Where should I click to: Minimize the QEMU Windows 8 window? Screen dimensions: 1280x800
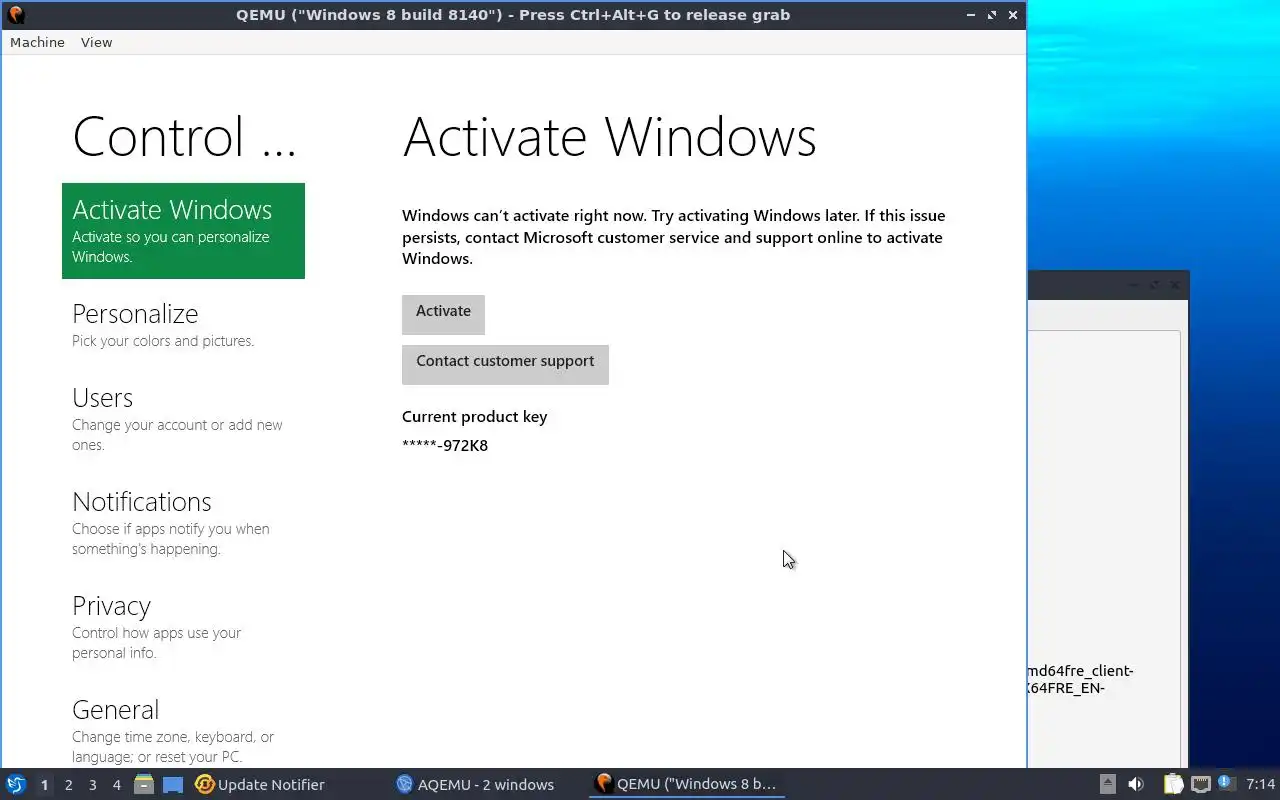click(971, 15)
